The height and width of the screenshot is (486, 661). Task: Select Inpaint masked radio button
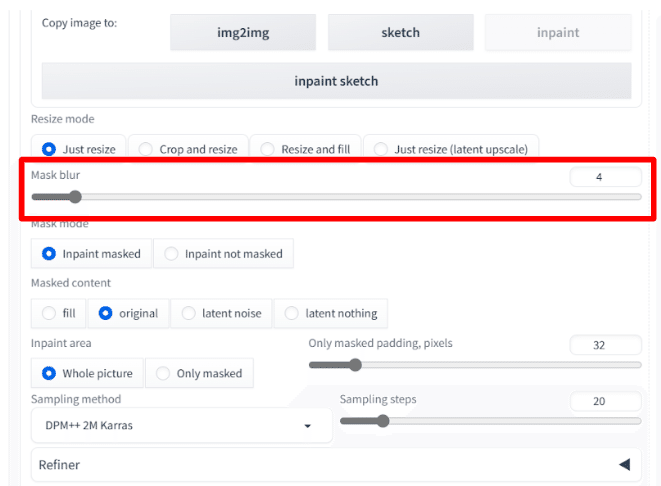[91, 254]
